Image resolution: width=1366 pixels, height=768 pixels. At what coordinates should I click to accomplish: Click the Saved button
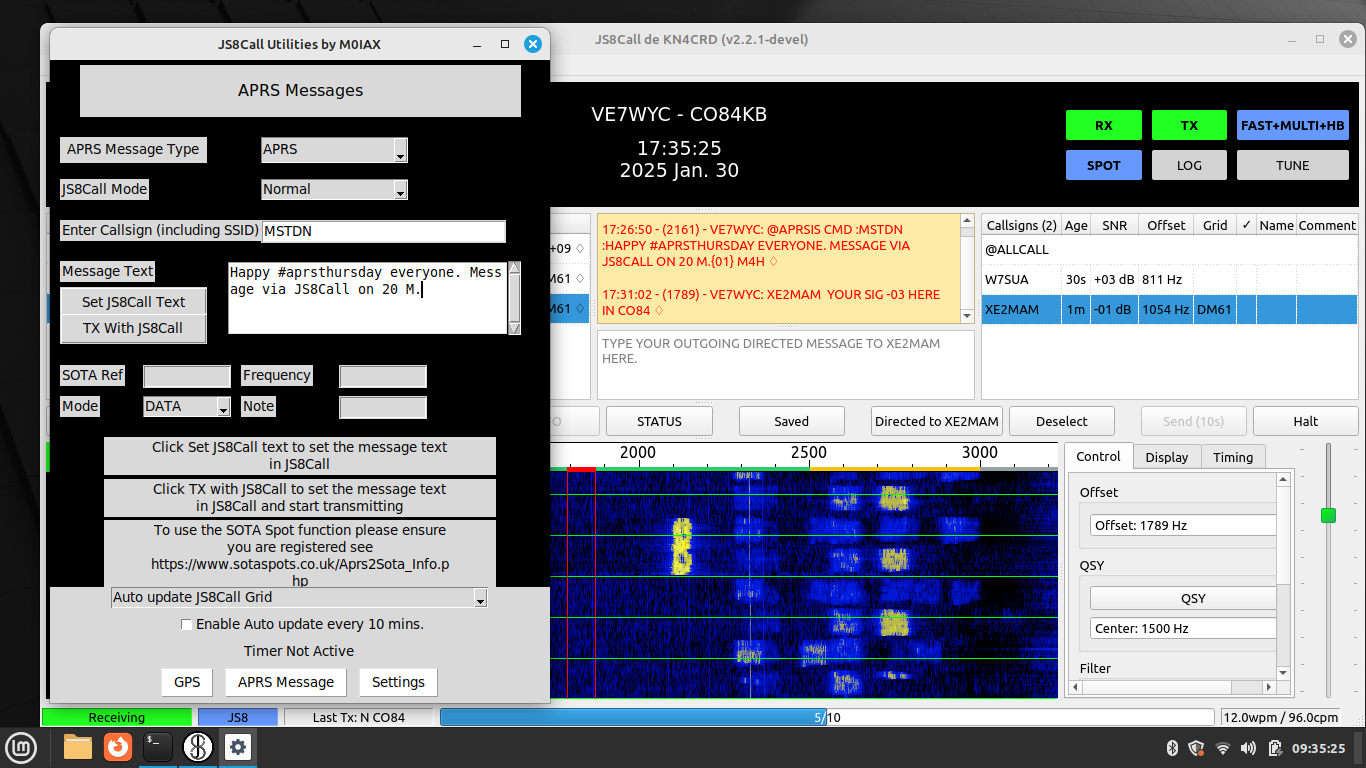(791, 421)
